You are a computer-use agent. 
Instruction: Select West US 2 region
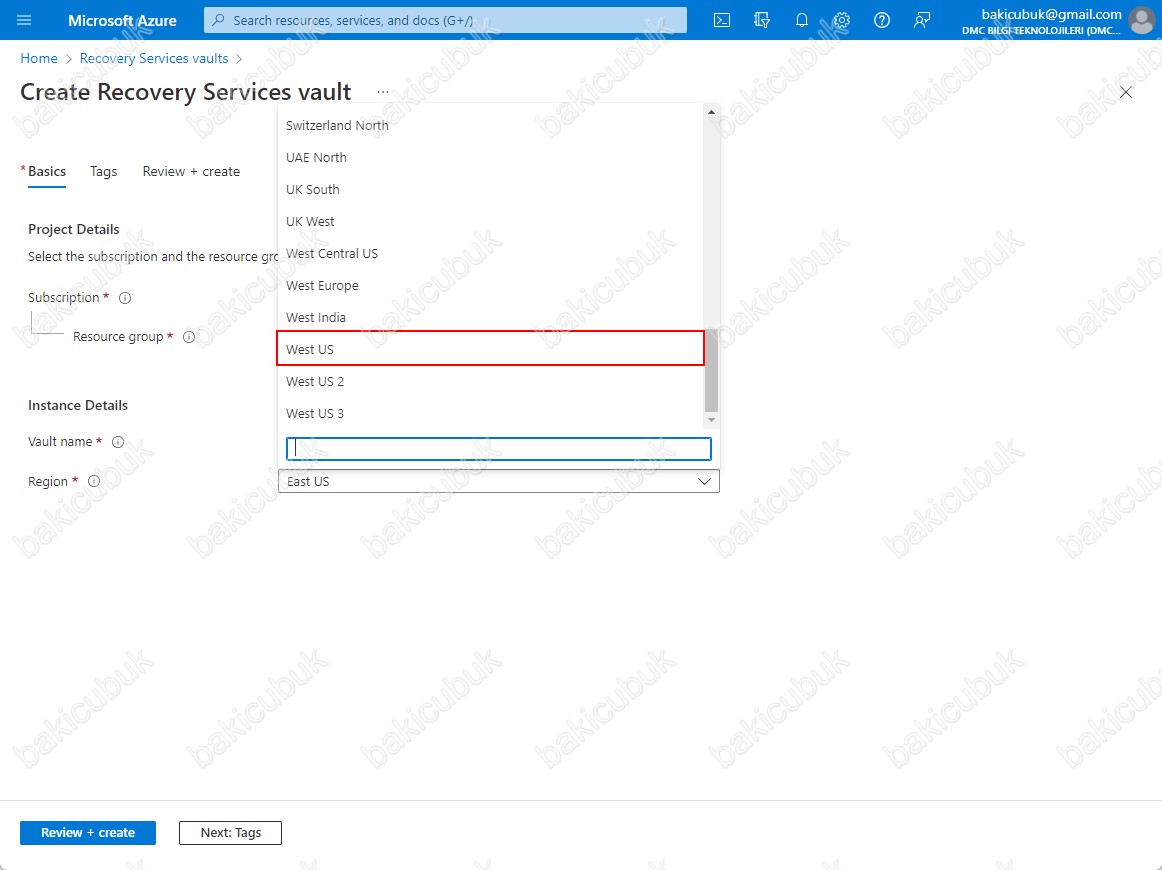490,381
